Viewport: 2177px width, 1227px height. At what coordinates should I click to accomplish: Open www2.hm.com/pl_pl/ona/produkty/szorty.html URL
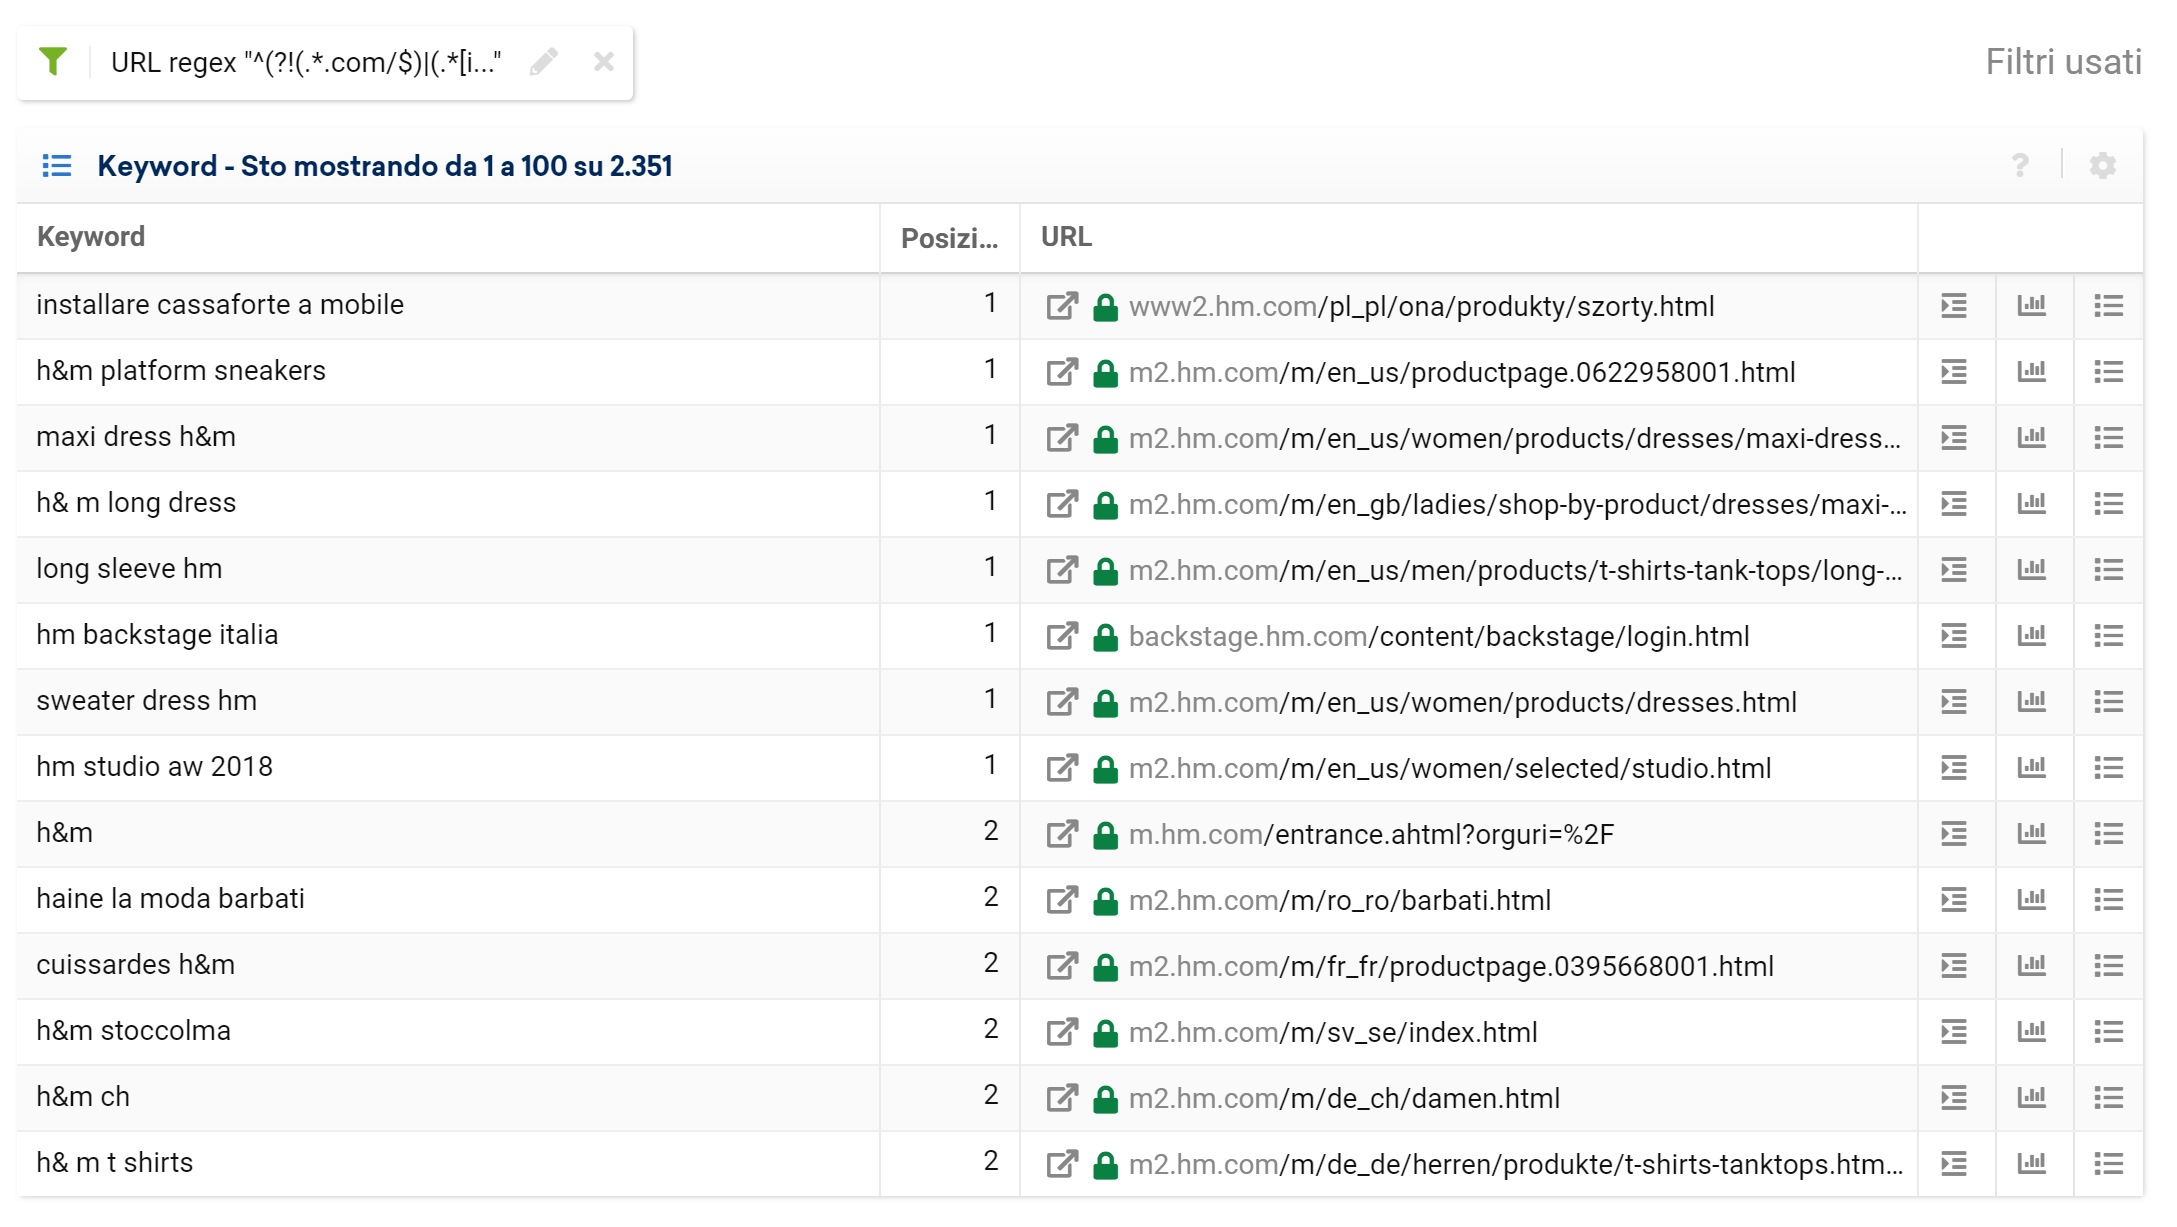click(1421, 306)
